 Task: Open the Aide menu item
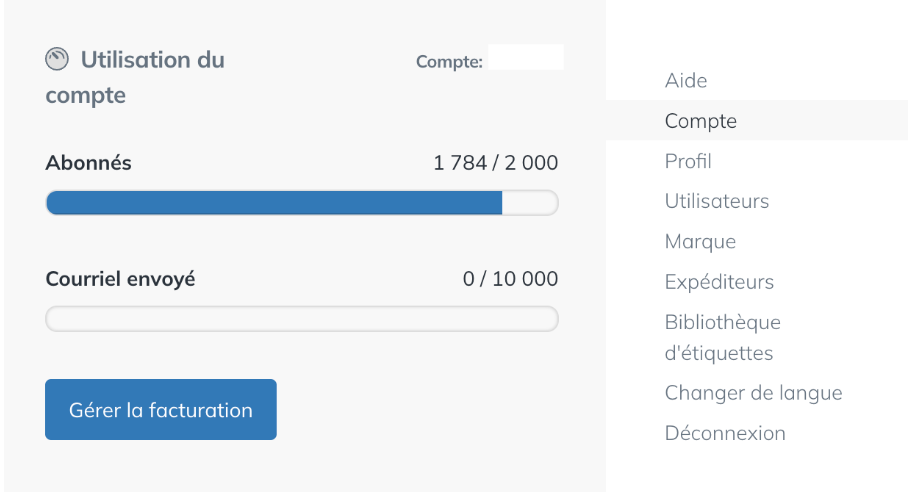pyautogui.click(x=686, y=80)
